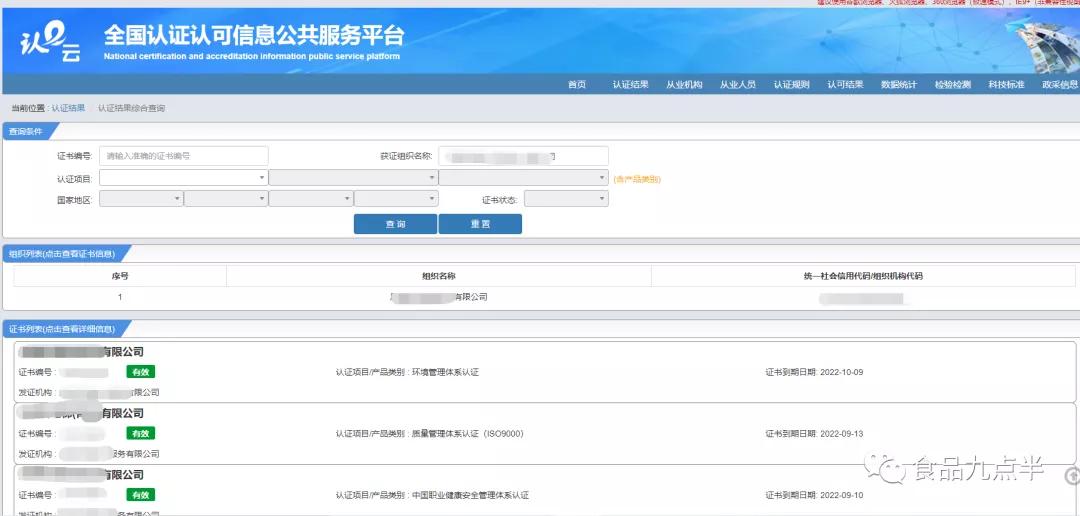Click the 有效 badge on ISO9000 certificate
The width and height of the screenshot is (1080, 516).
click(x=141, y=433)
